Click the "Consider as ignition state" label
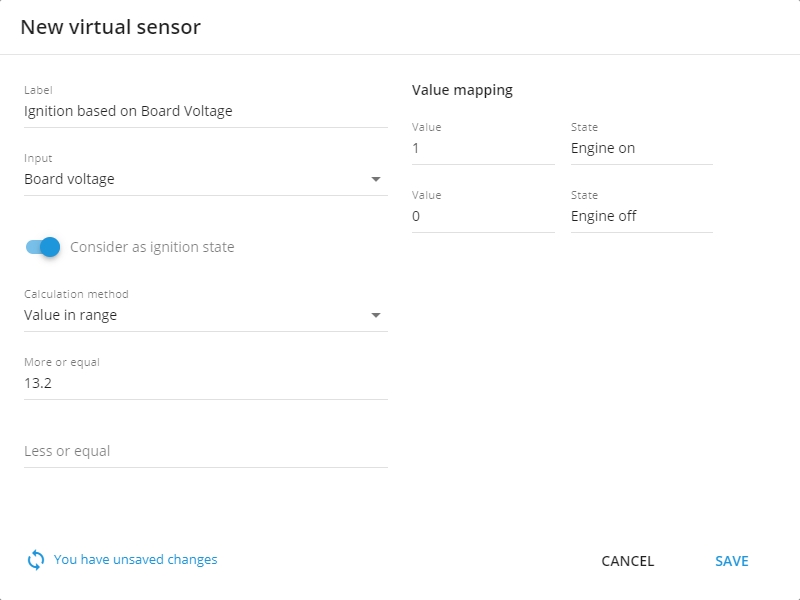The height and width of the screenshot is (600, 800). (x=152, y=247)
